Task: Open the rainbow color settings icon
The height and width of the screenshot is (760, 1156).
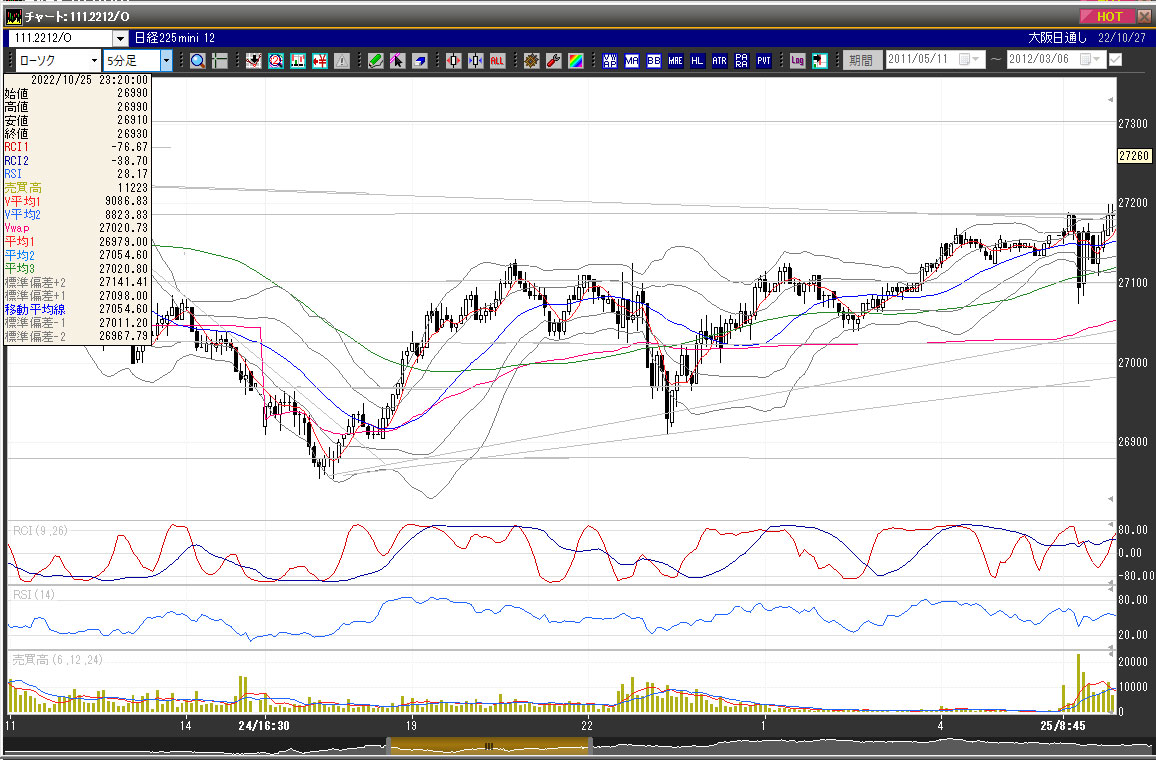Action: pyautogui.click(x=576, y=60)
